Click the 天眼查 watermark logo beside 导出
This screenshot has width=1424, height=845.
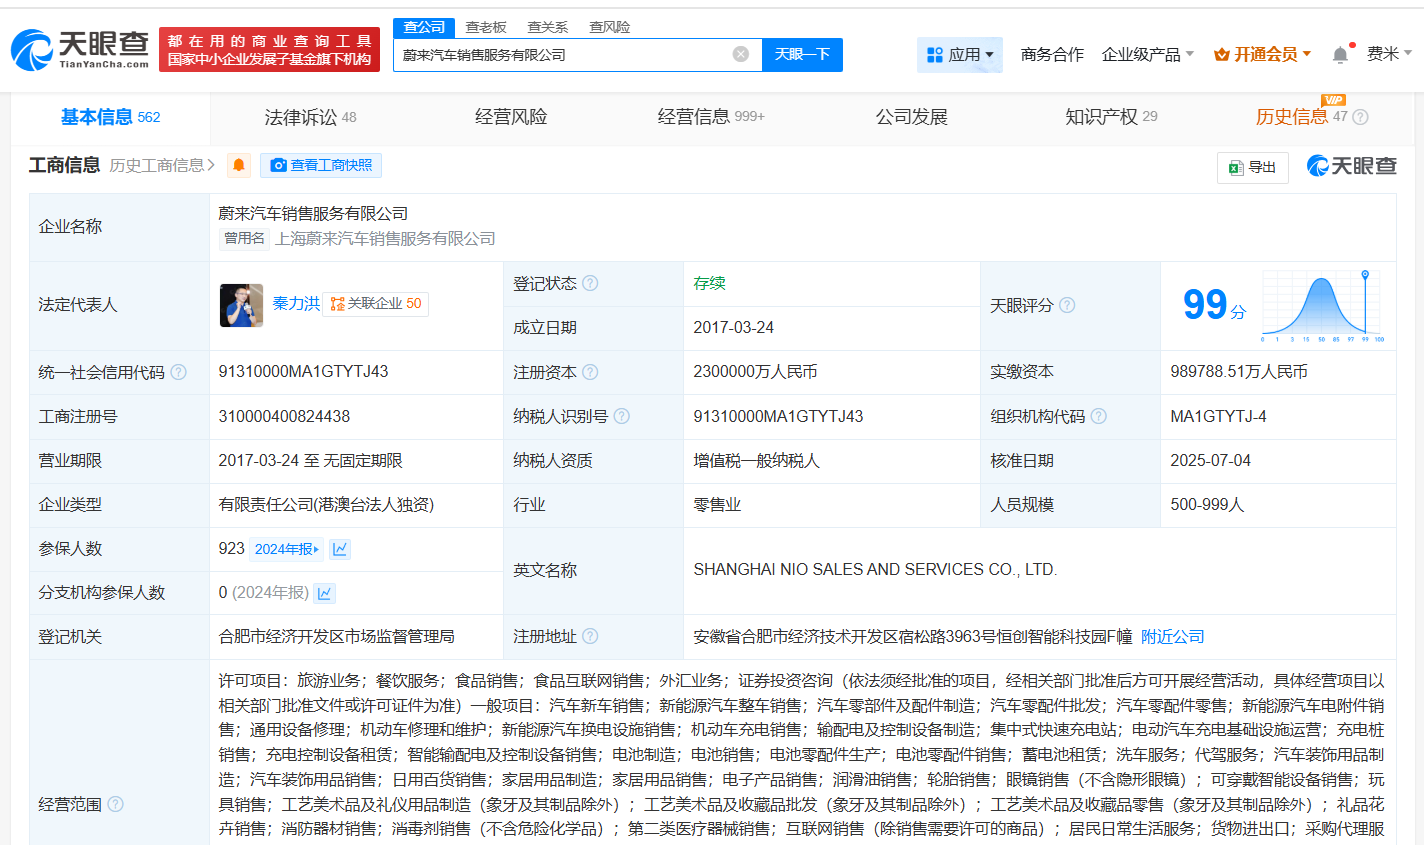pyautogui.click(x=1351, y=166)
